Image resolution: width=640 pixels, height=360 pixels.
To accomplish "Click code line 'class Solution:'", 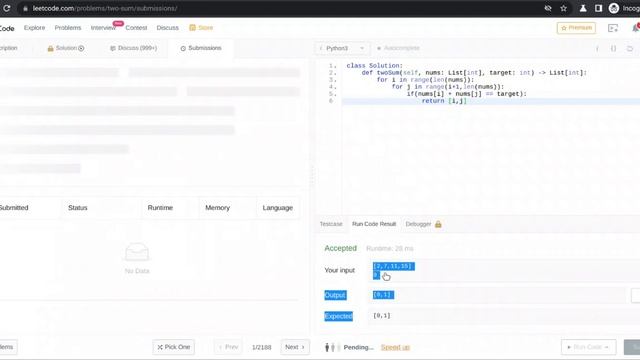I will (x=374, y=66).
